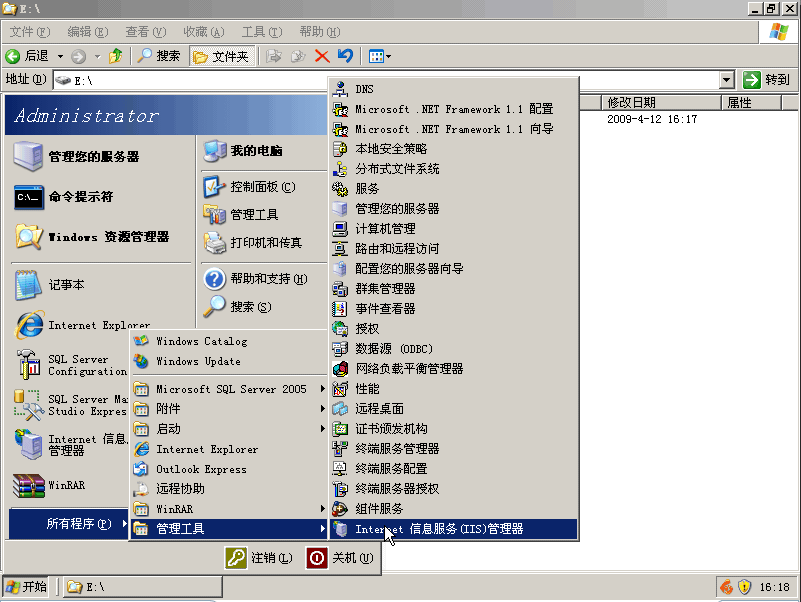Image resolution: width=801 pixels, height=602 pixels.
Task: Sort by the 修改日期 column header
Action: click(661, 103)
